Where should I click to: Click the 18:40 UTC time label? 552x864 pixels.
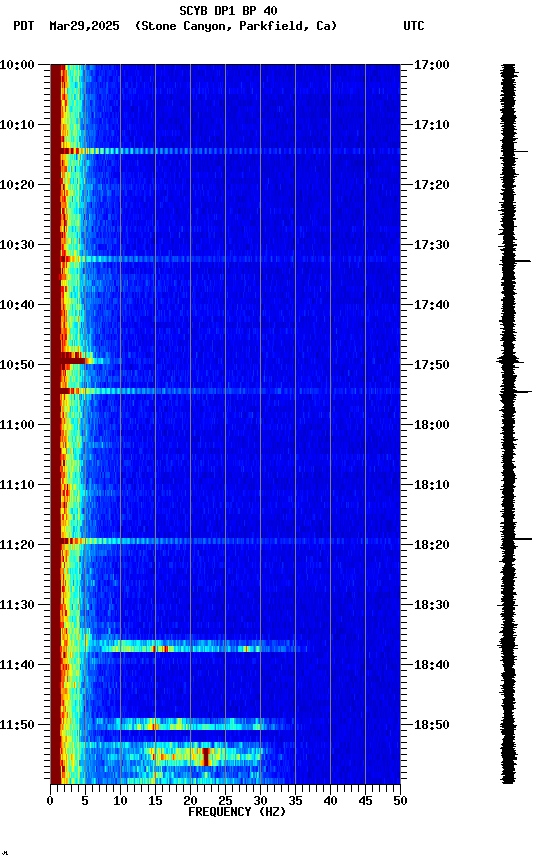[x=431, y=665]
